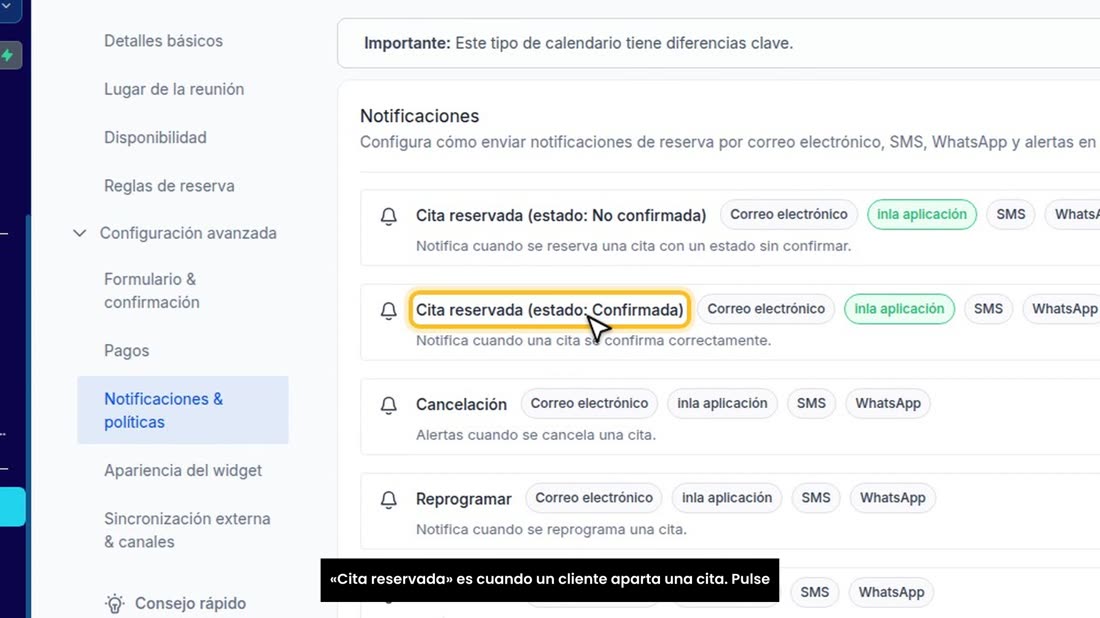The width and height of the screenshot is (1100, 618).
Task: Click the lightbulb icon next to Consejo rápido
Action: coord(114,603)
